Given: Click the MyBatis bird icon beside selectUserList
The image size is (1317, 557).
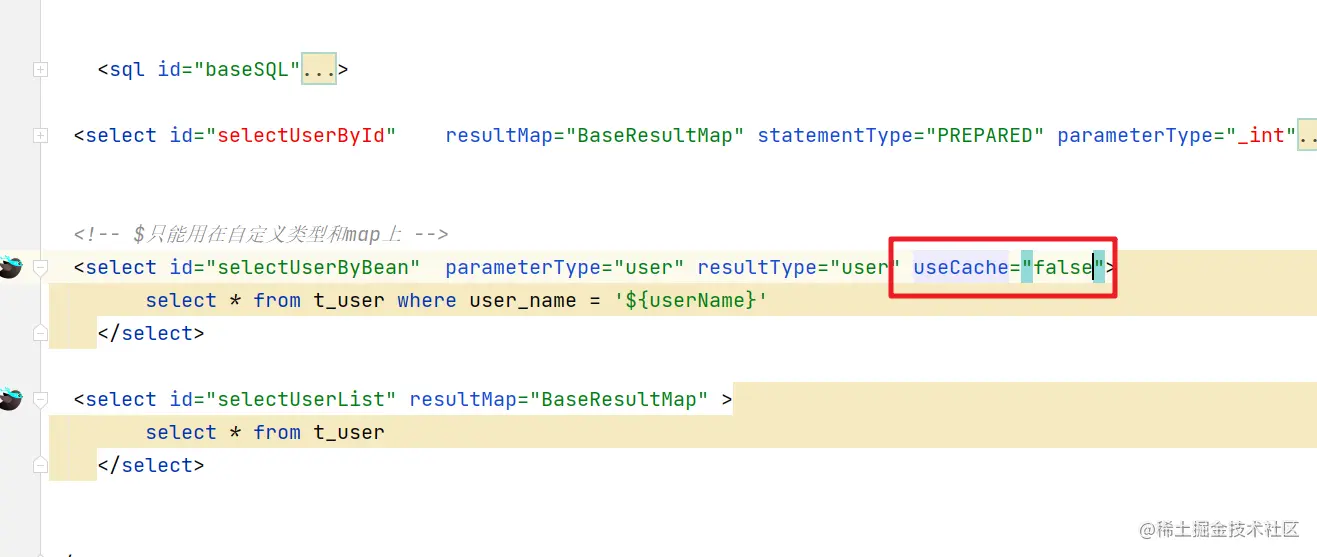Looking at the screenshot, I should click(10, 399).
